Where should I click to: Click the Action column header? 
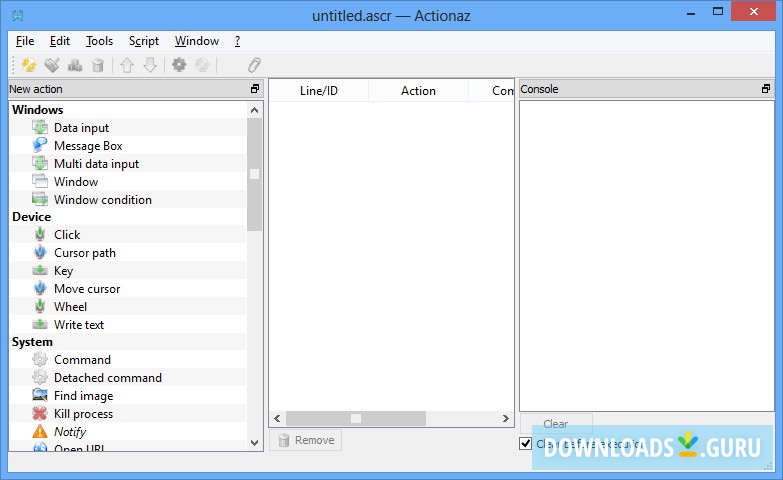coord(418,90)
